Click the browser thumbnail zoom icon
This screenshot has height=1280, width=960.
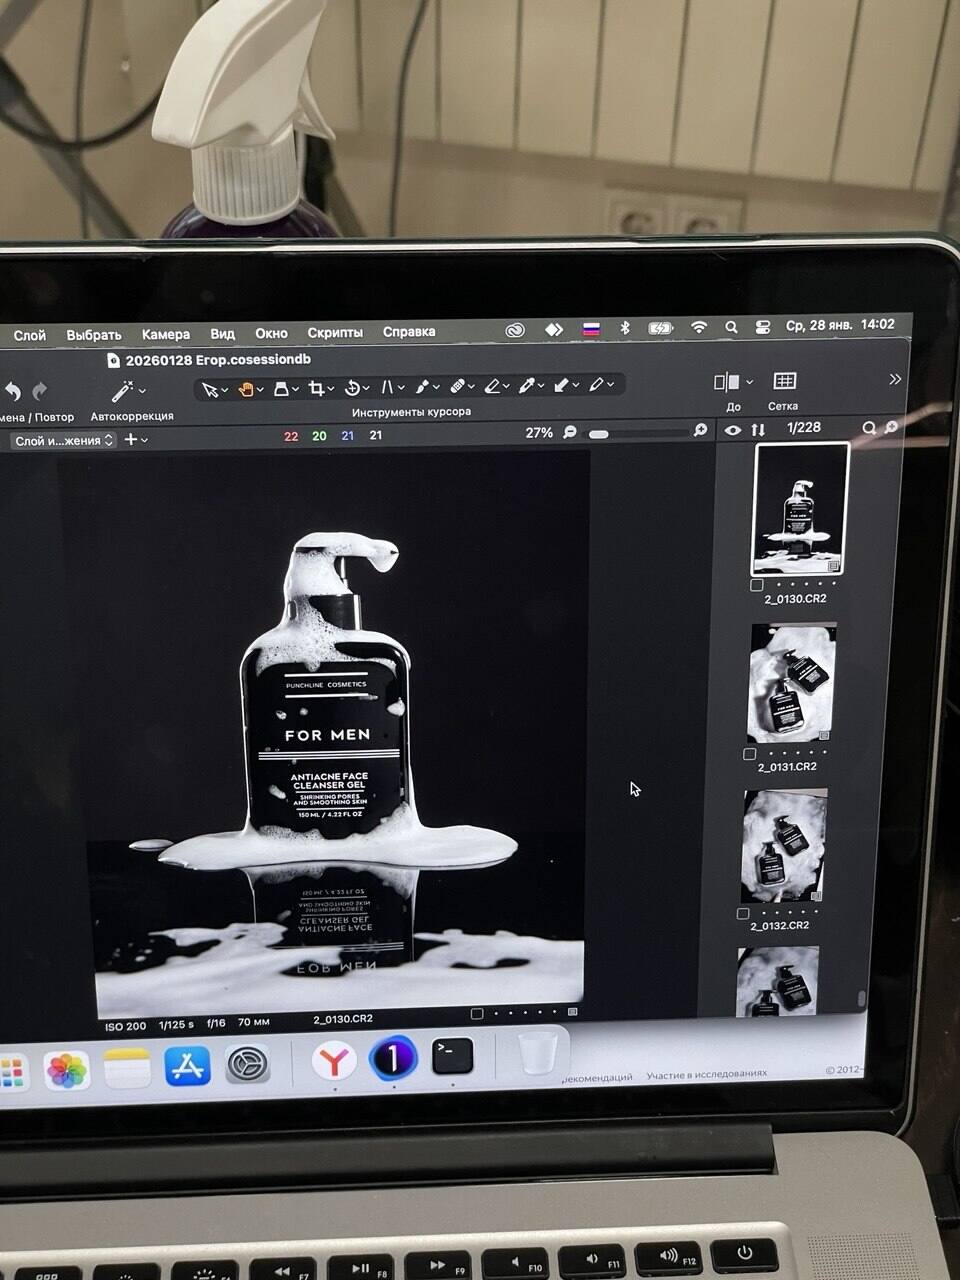tap(891, 427)
